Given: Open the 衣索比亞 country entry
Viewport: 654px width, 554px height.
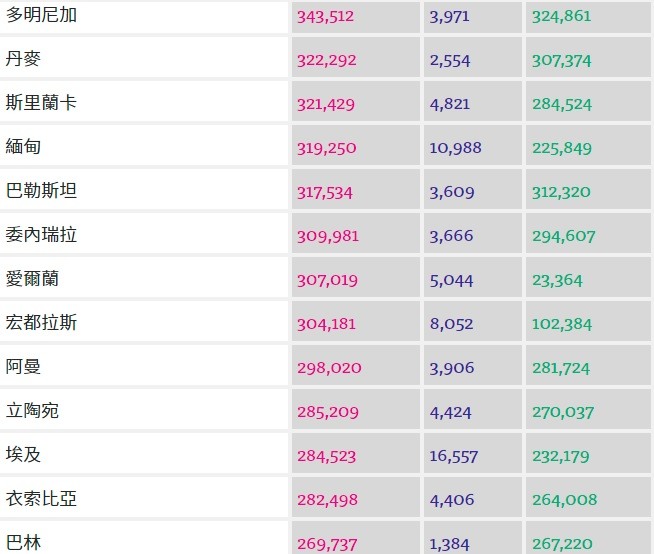Looking at the screenshot, I should tap(41, 499).
